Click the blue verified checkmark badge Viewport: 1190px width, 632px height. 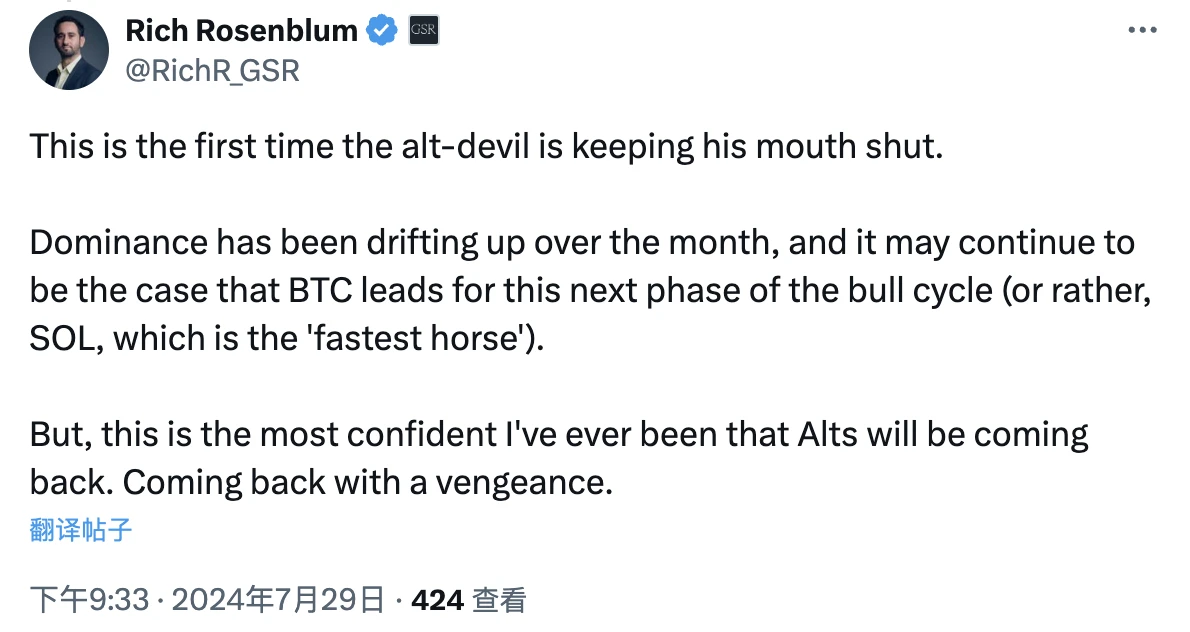pyautogui.click(x=381, y=32)
